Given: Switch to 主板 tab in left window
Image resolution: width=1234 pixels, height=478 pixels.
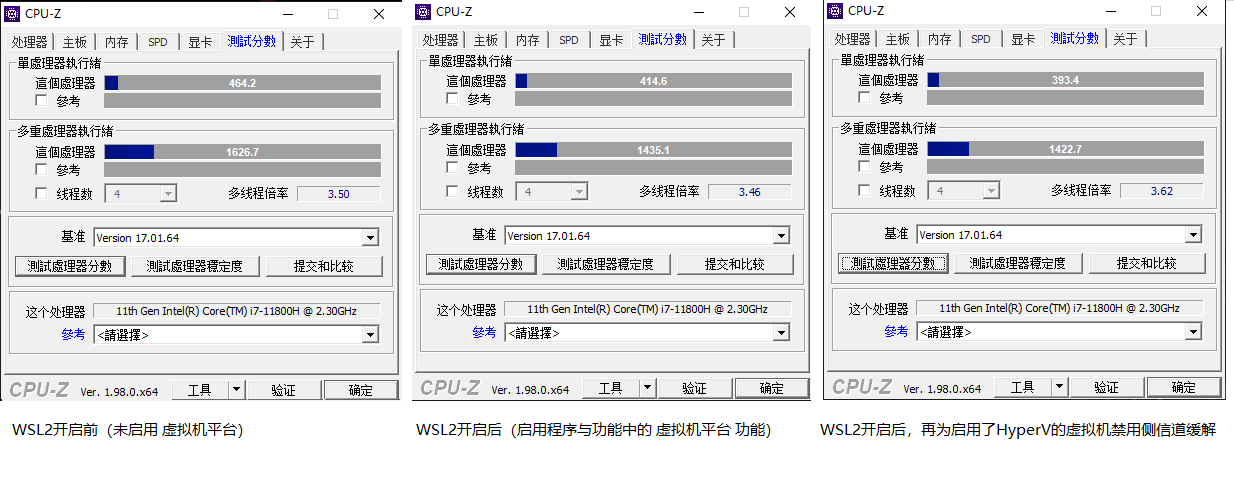Looking at the screenshot, I should 74,42.
